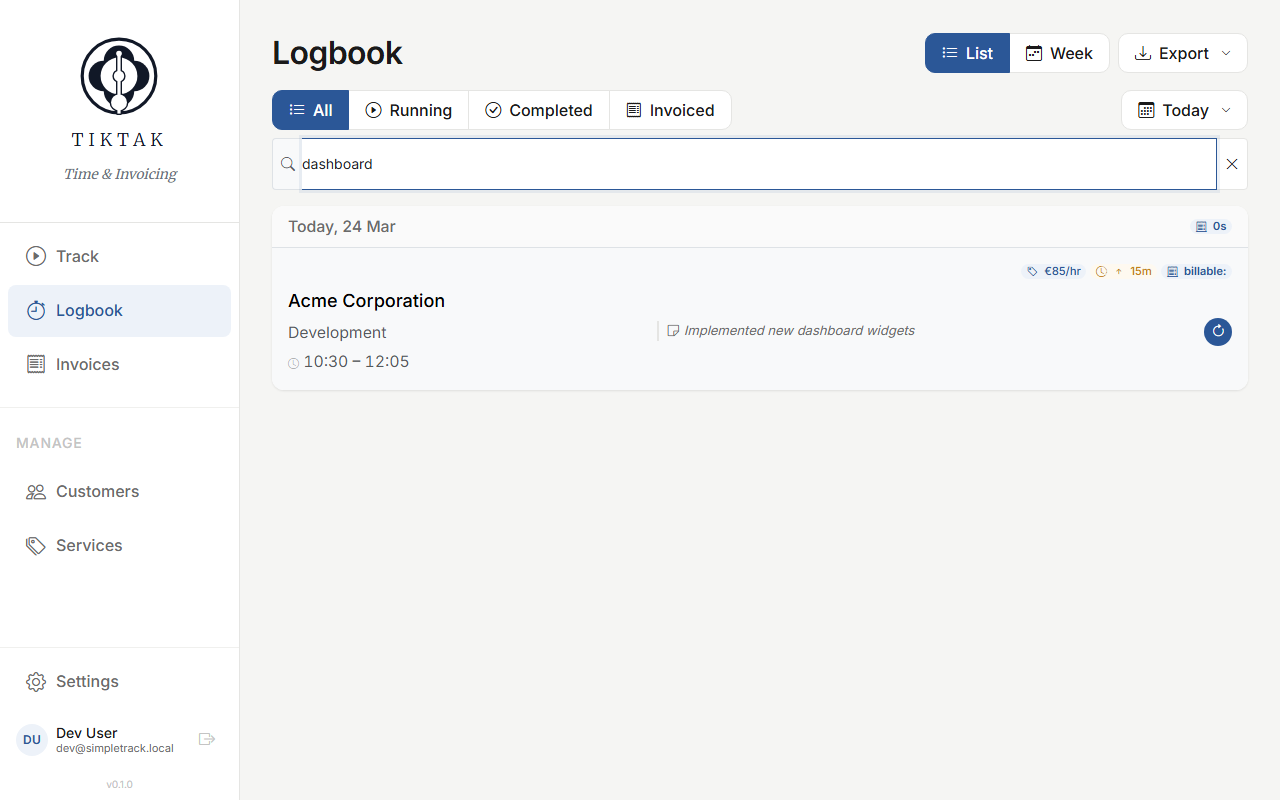Click the TikTak logo
The width and height of the screenshot is (1280, 800).
(118, 75)
